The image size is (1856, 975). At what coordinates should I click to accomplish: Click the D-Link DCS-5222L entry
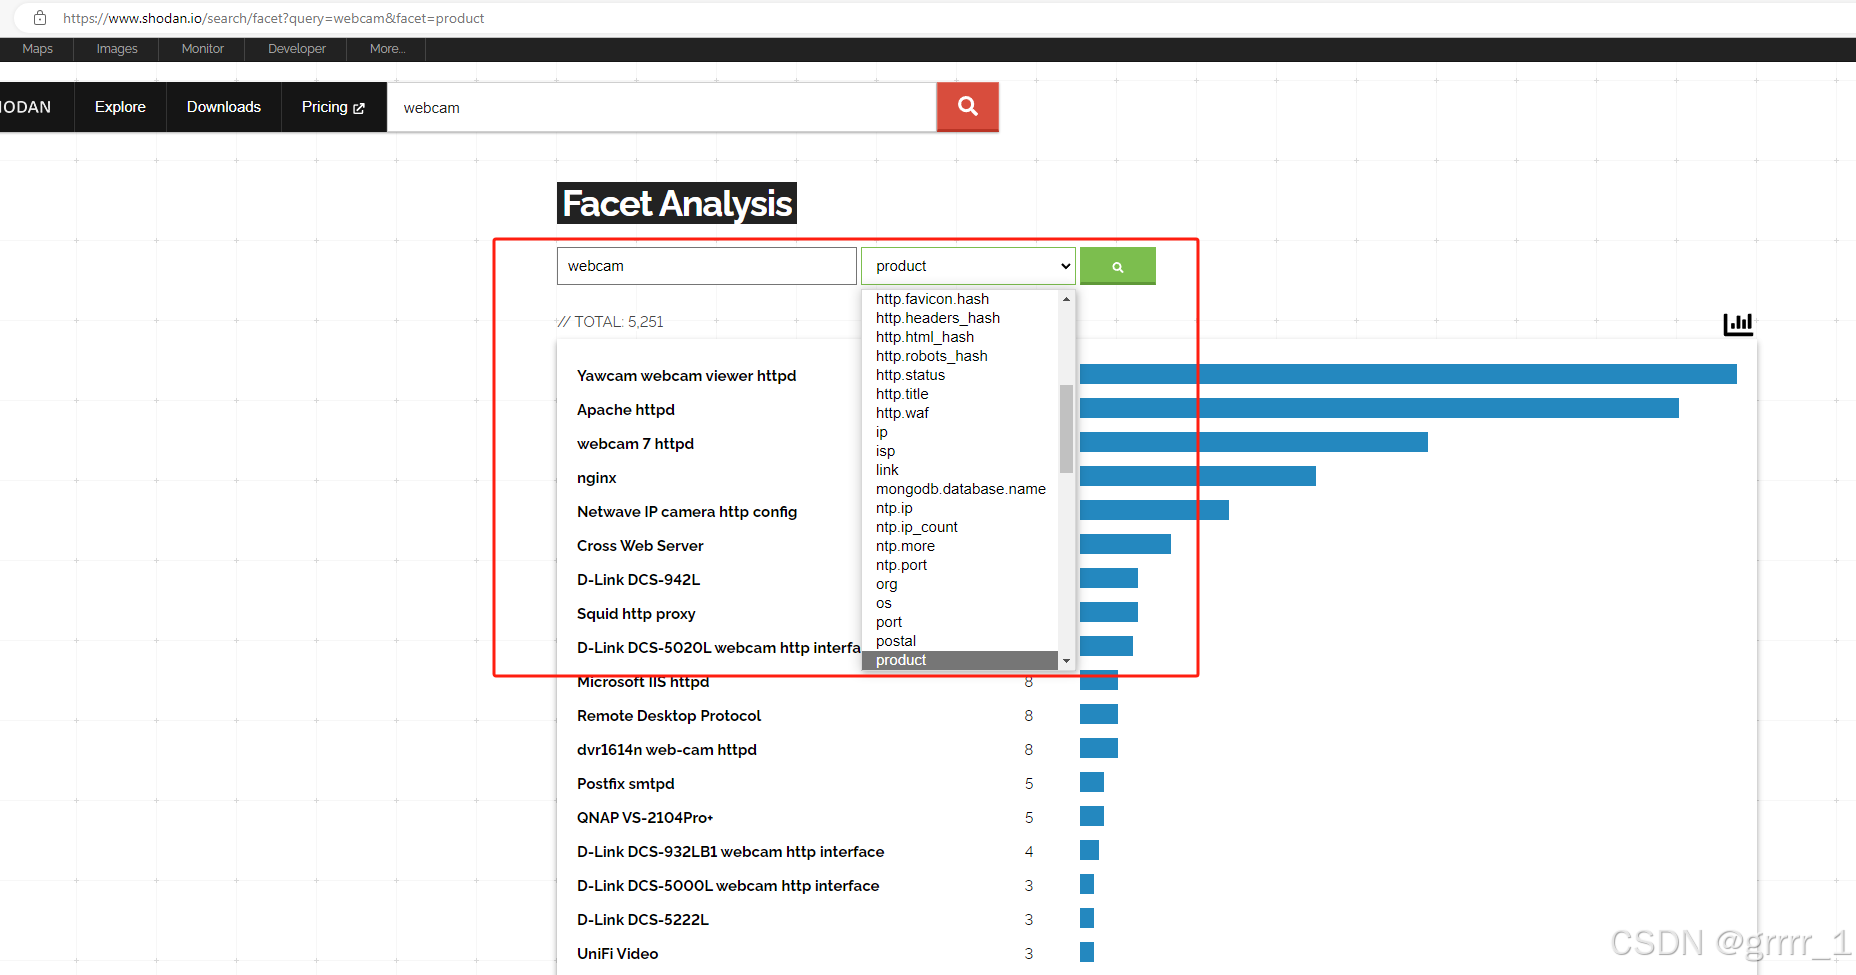coord(643,920)
